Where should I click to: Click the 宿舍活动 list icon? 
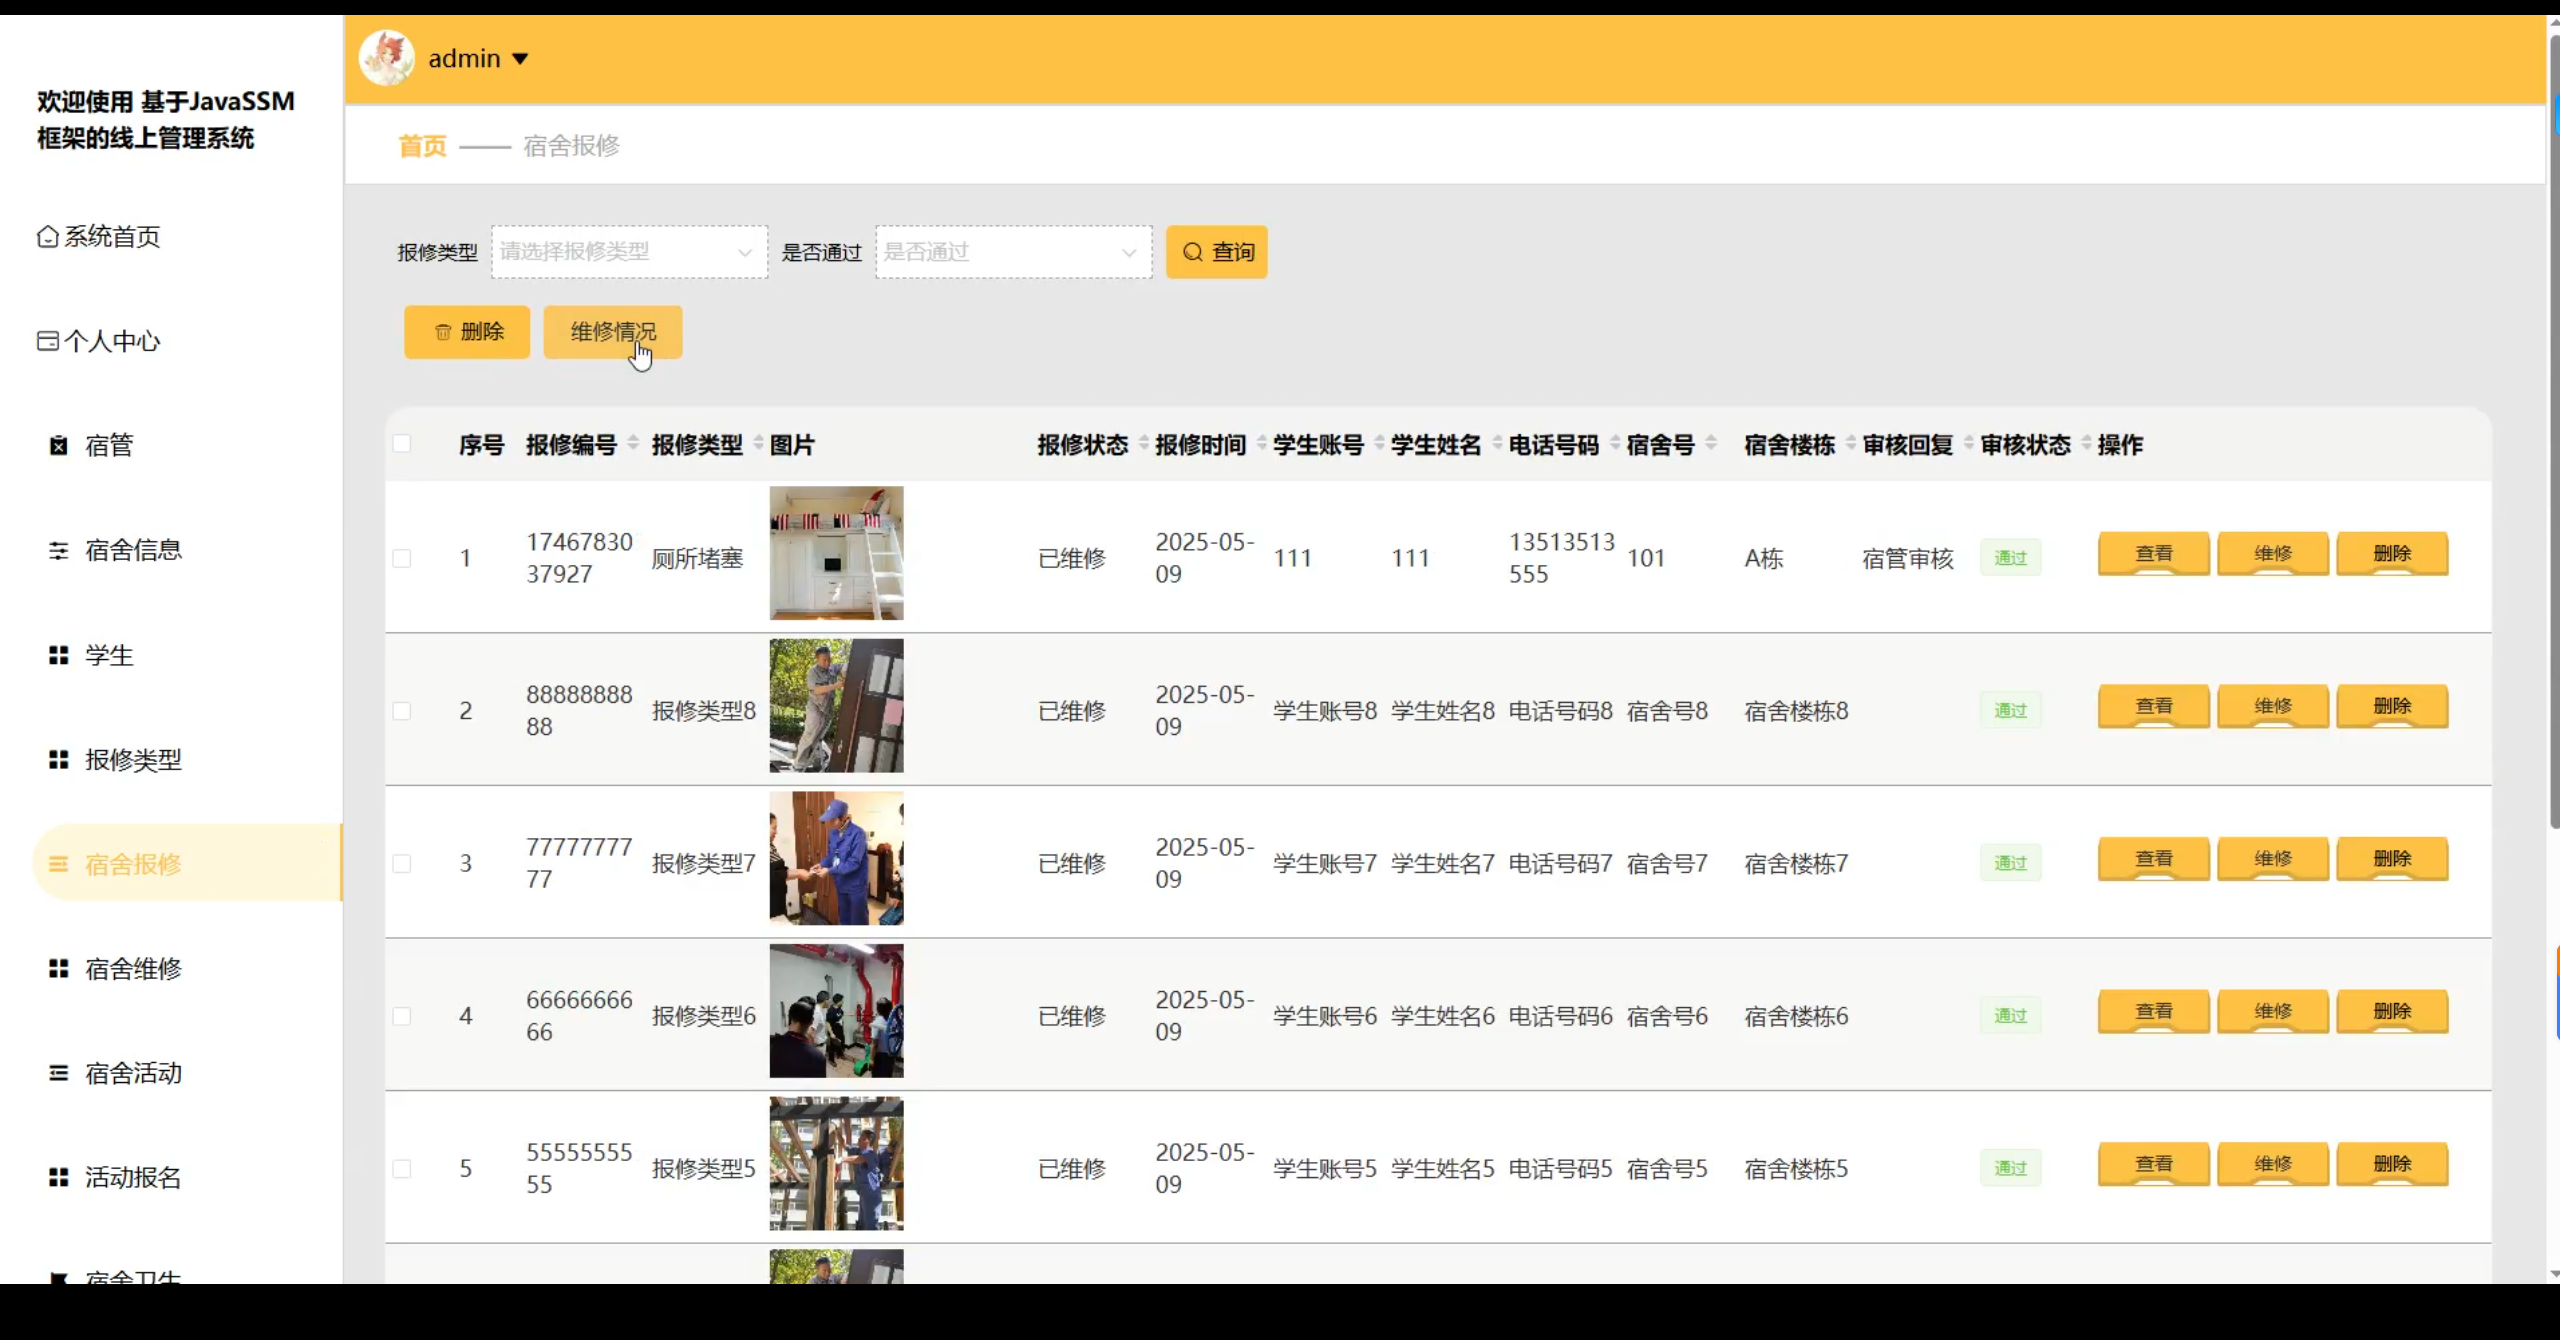click(x=57, y=1073)
